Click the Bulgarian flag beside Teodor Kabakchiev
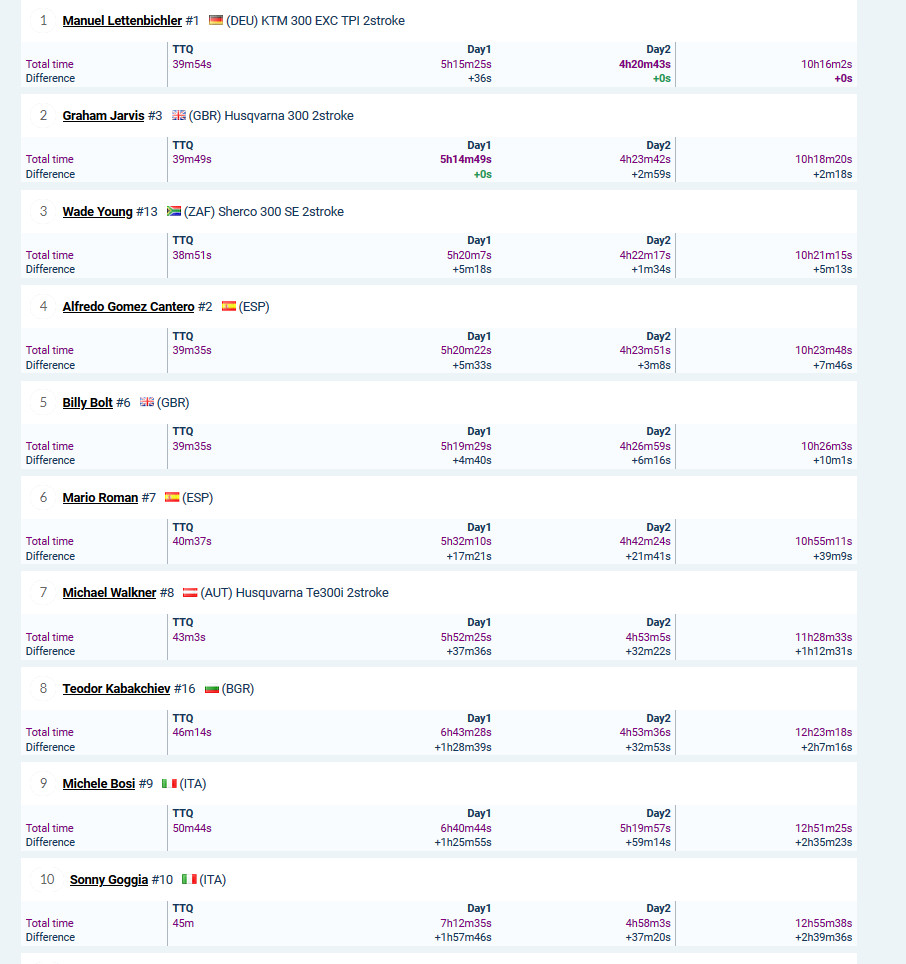 pyautogui.click(x=212, y=689)
